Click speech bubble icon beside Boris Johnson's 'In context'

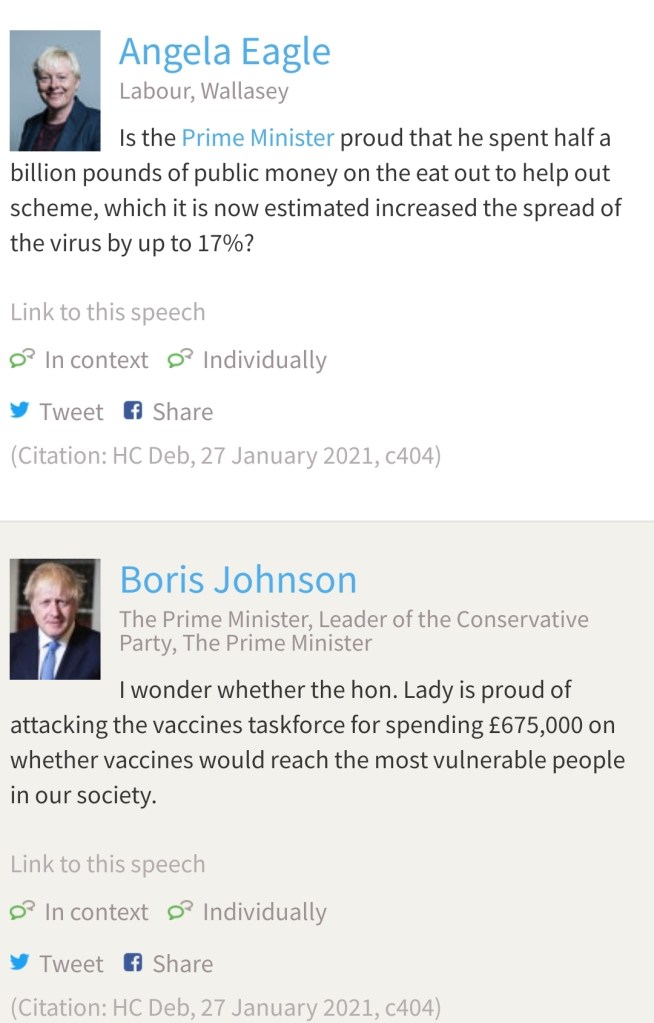(23, 911)
